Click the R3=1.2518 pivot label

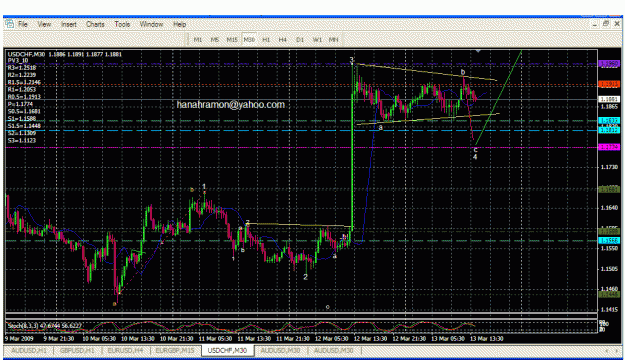tap(22, 68)
